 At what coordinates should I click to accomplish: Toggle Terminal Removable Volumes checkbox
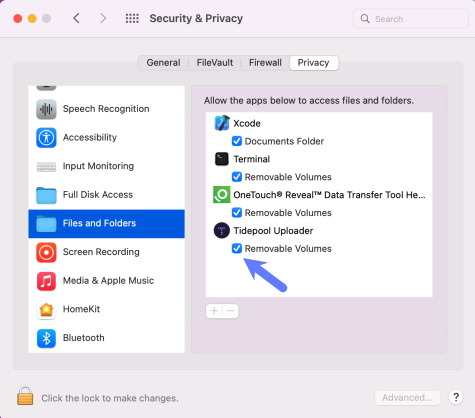(x=237, y=177)
